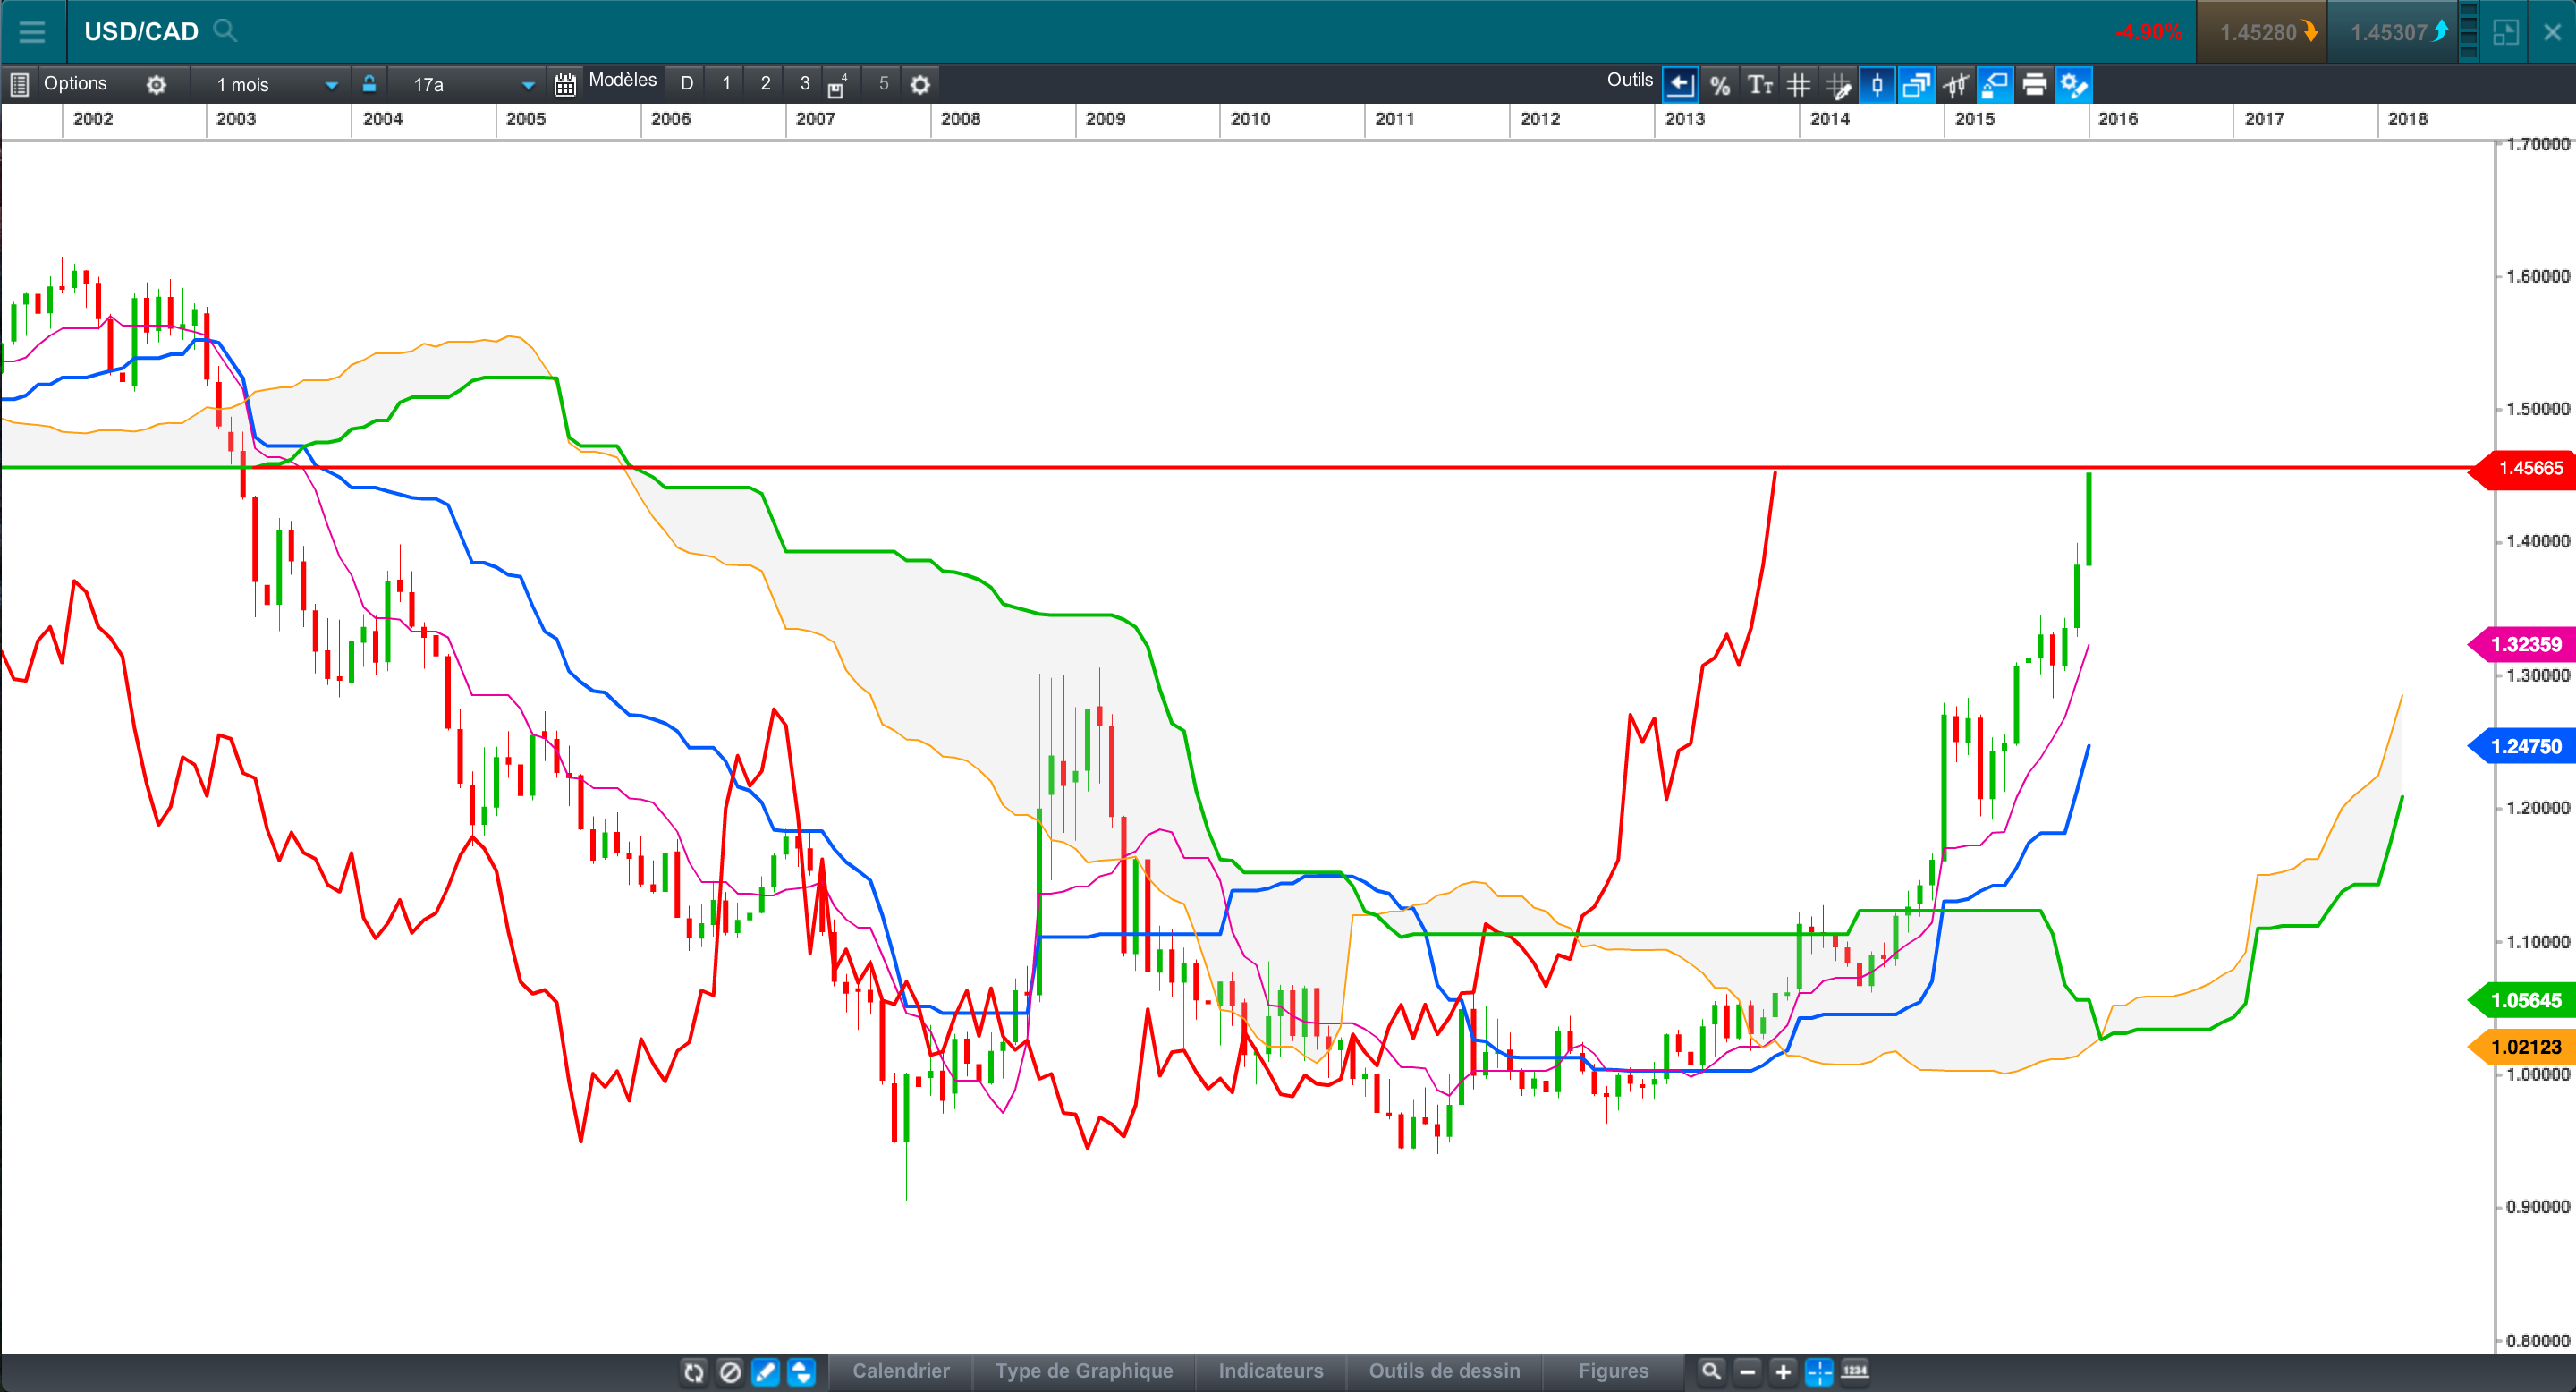Open the calendar icon beside Modèles
The image size is (2576, 1392).
coord(565,85)
